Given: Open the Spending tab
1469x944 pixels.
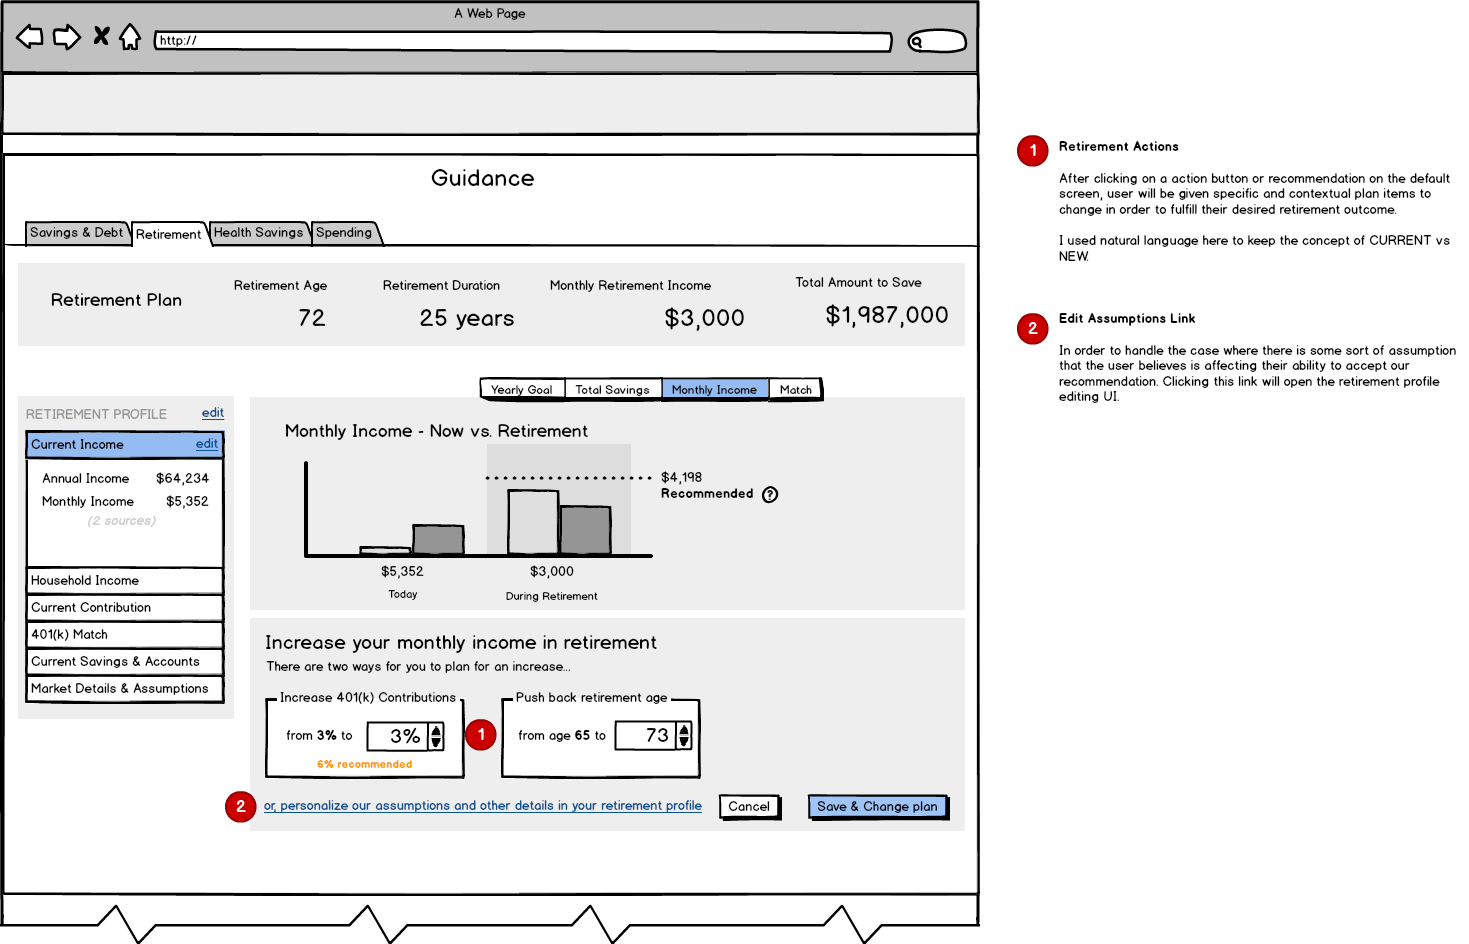Looking at the screenshot, I should click(344, 232).
